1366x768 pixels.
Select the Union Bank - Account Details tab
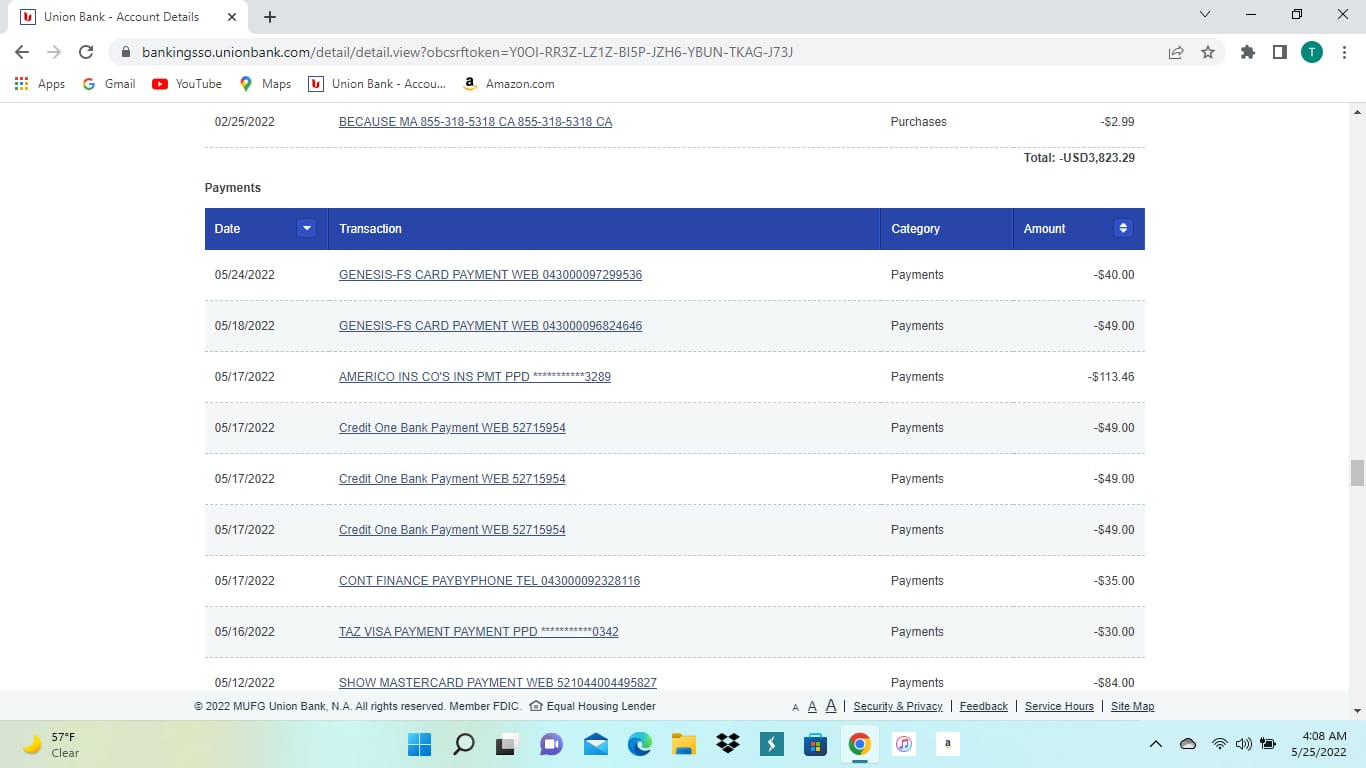[129, 17]
